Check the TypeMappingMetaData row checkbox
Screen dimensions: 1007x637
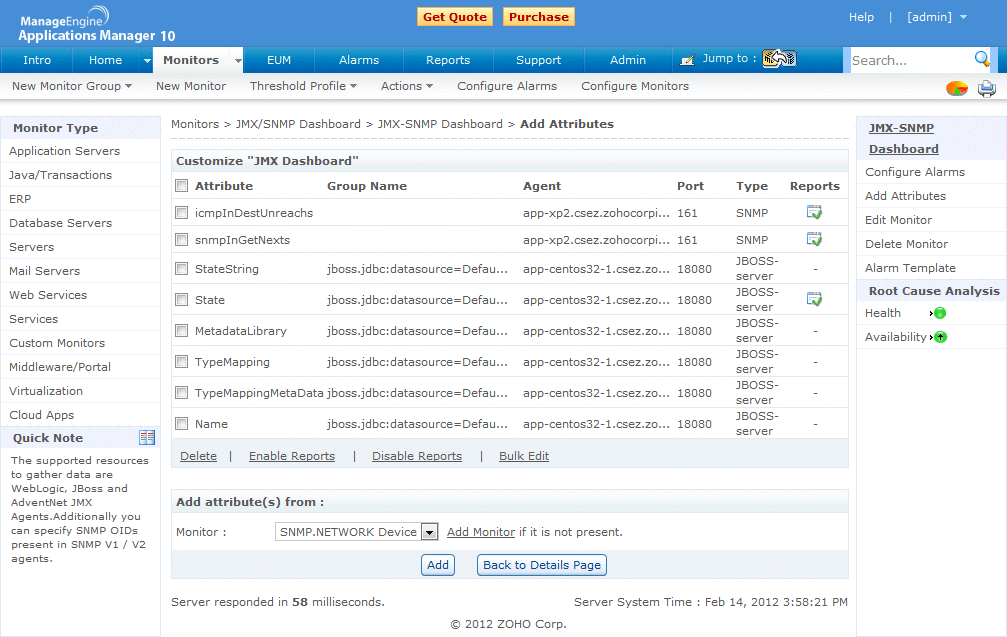click(x=182, y=392)
